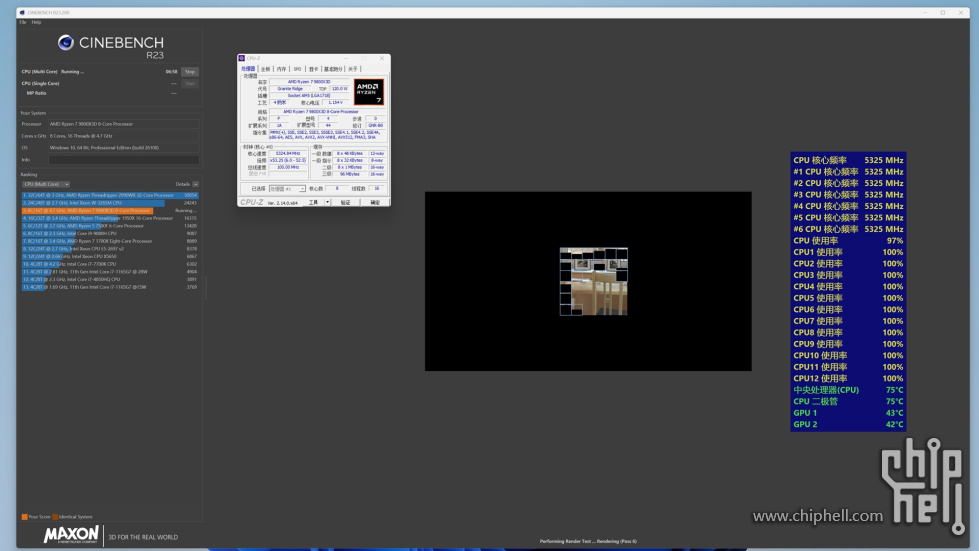Click the 'CPU12 使用率 100%' overlay row
Screen dimensions: 979x551
pyautogui.click(x=848, y=379)
